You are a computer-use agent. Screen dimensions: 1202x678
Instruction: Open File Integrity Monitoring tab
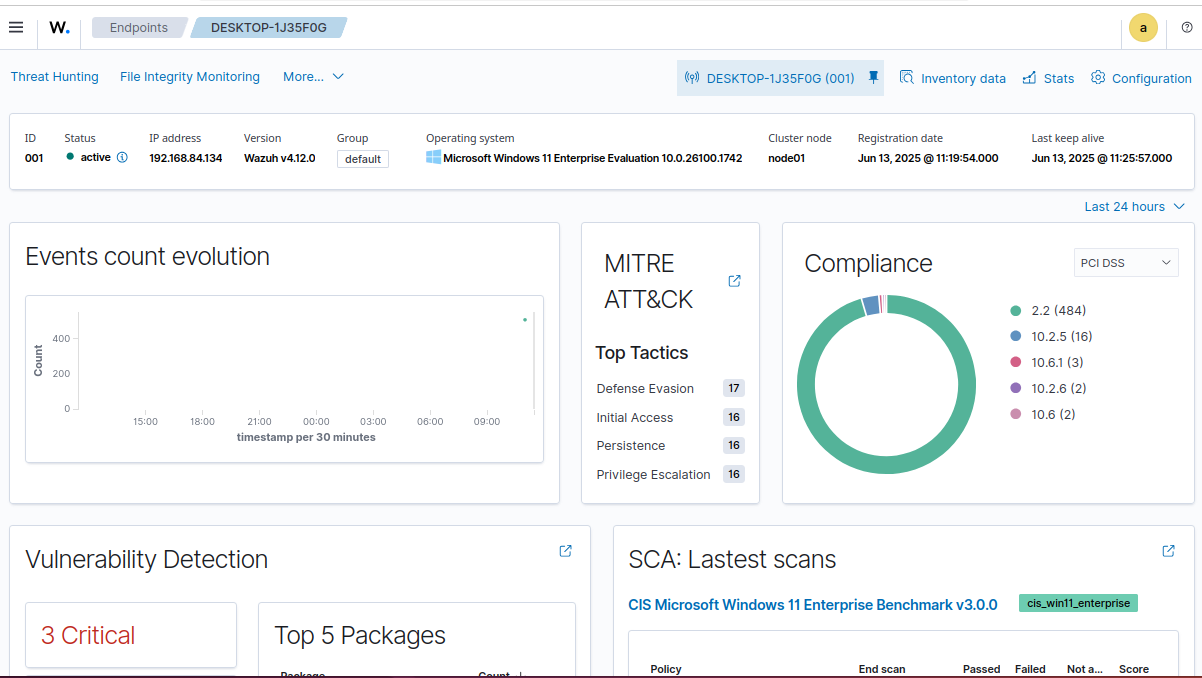click(x=190, y=77)
